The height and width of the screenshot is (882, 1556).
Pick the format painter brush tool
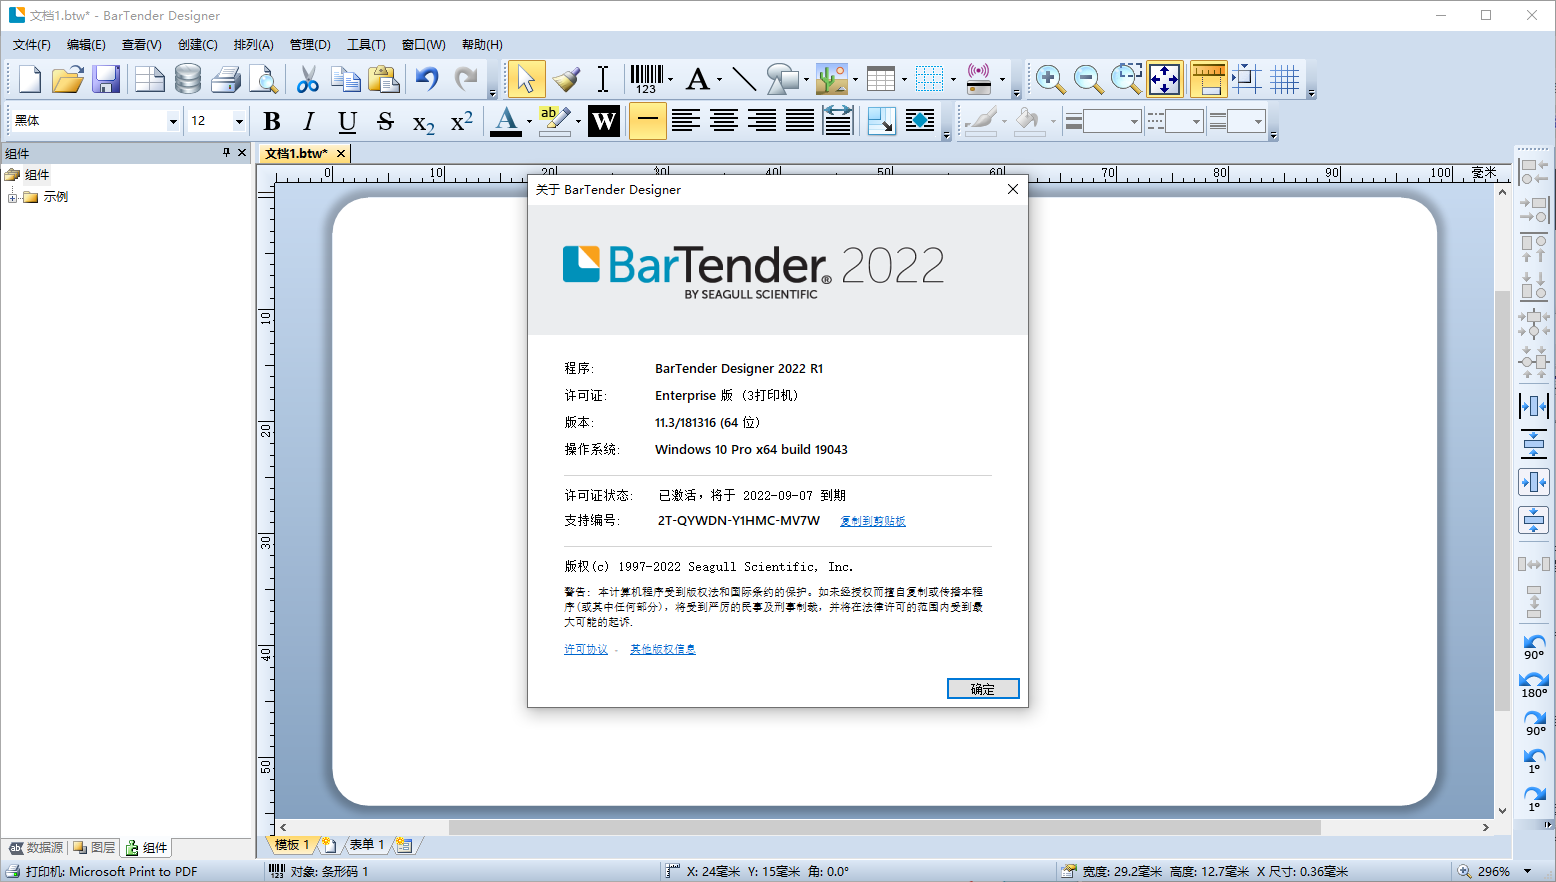coord(566,79)
